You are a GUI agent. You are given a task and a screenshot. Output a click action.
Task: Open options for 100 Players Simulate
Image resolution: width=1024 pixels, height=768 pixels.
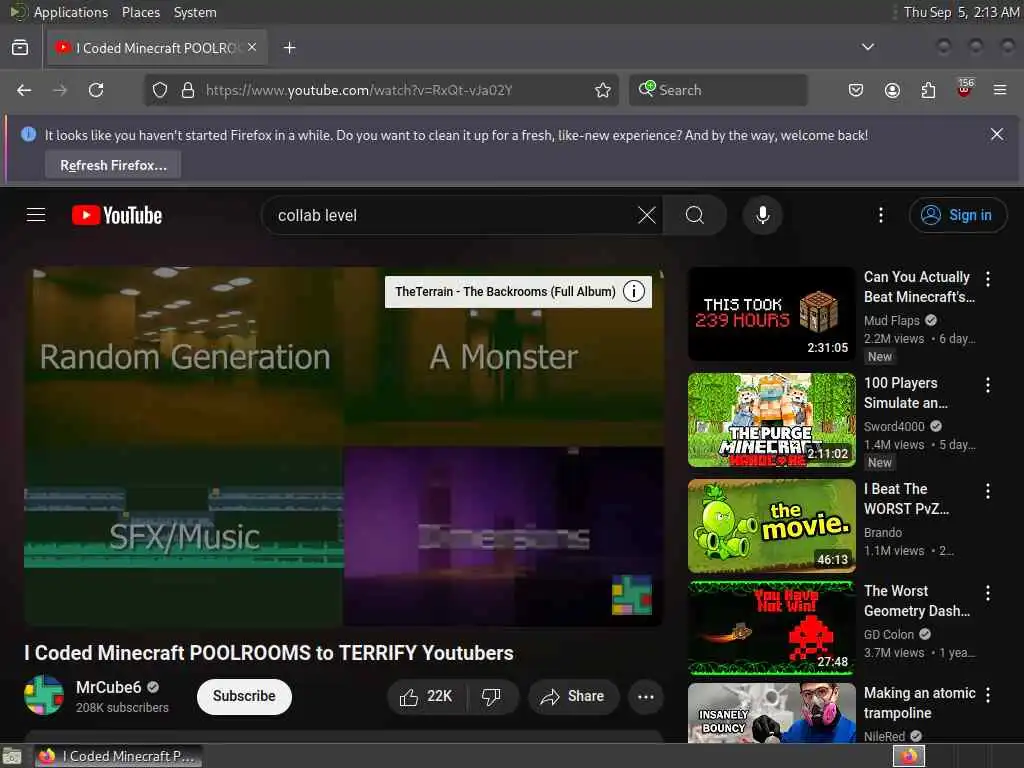pos(988,385)
